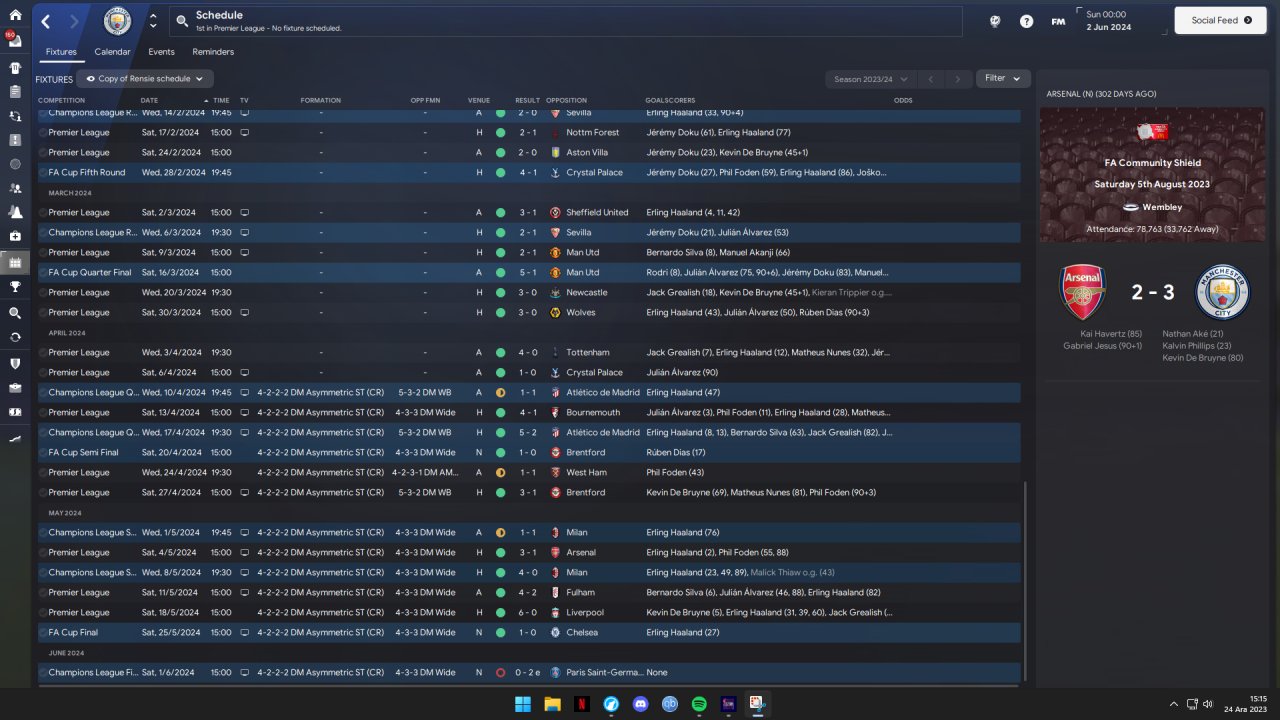
Task: Open the Competitions trophy icon in the sidebar
Action: pyautogui.click(x=15, y=287)
